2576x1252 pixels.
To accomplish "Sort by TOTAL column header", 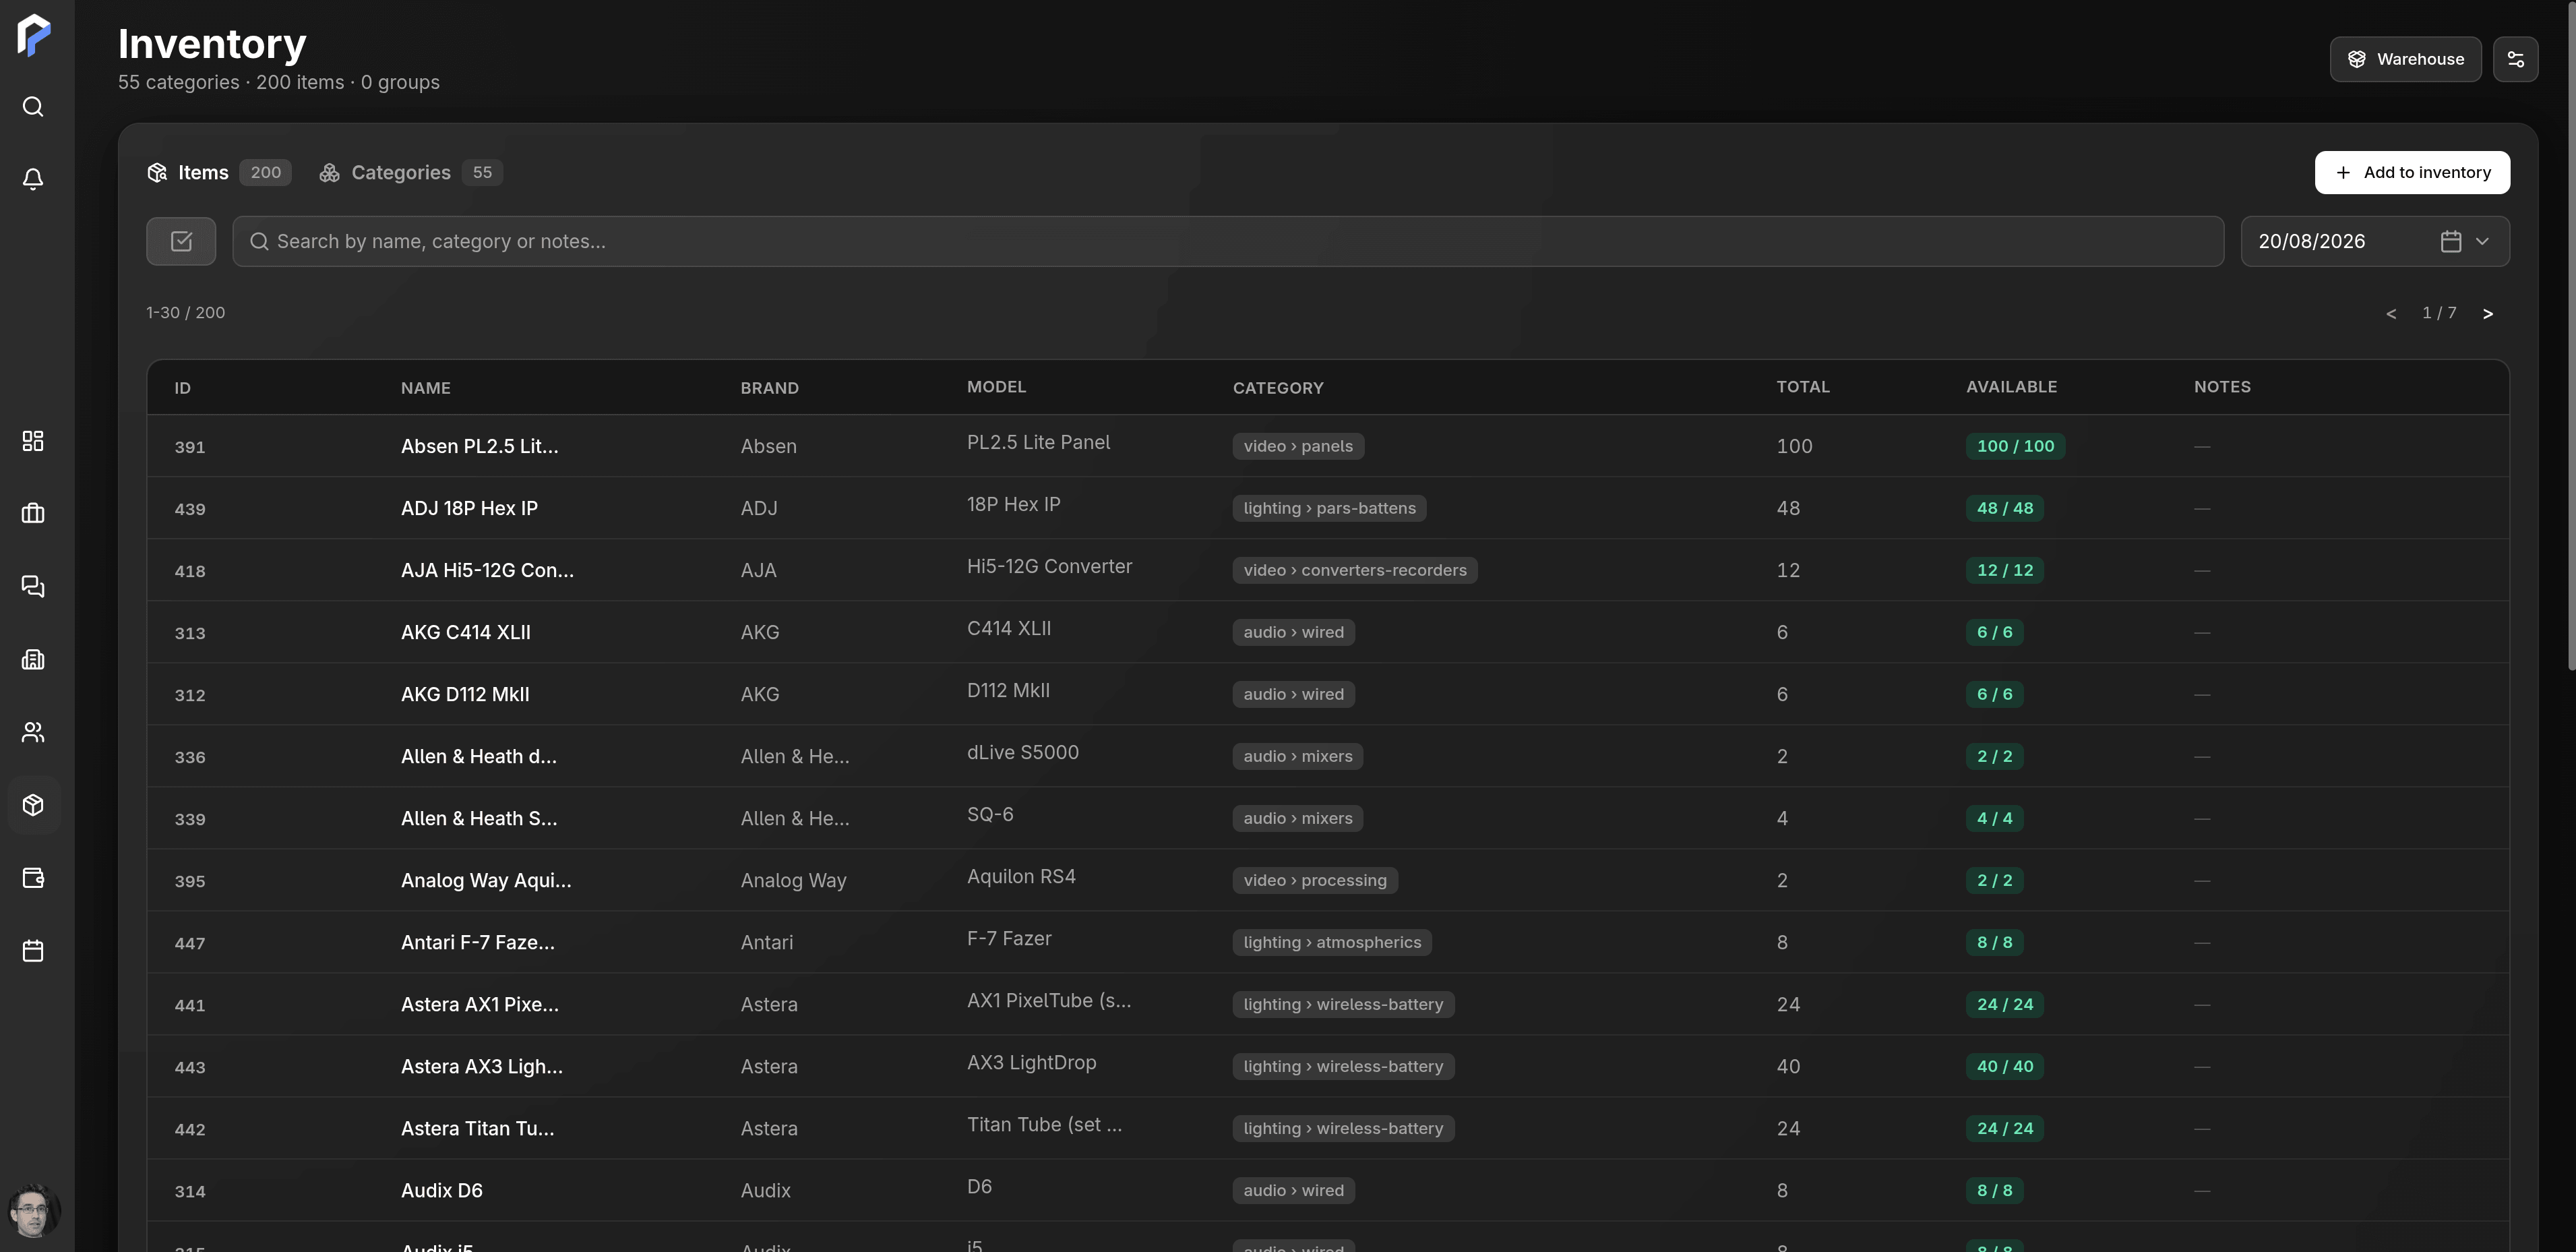I will (x=1803, y=387).
